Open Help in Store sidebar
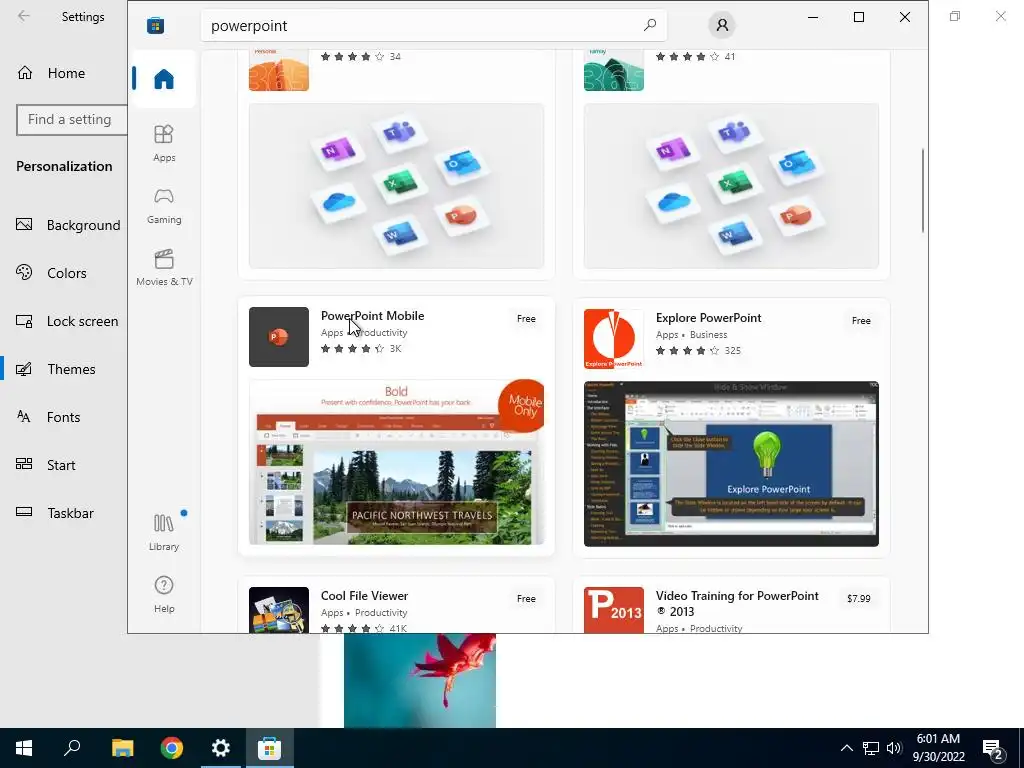 click(x=164, y=594)
